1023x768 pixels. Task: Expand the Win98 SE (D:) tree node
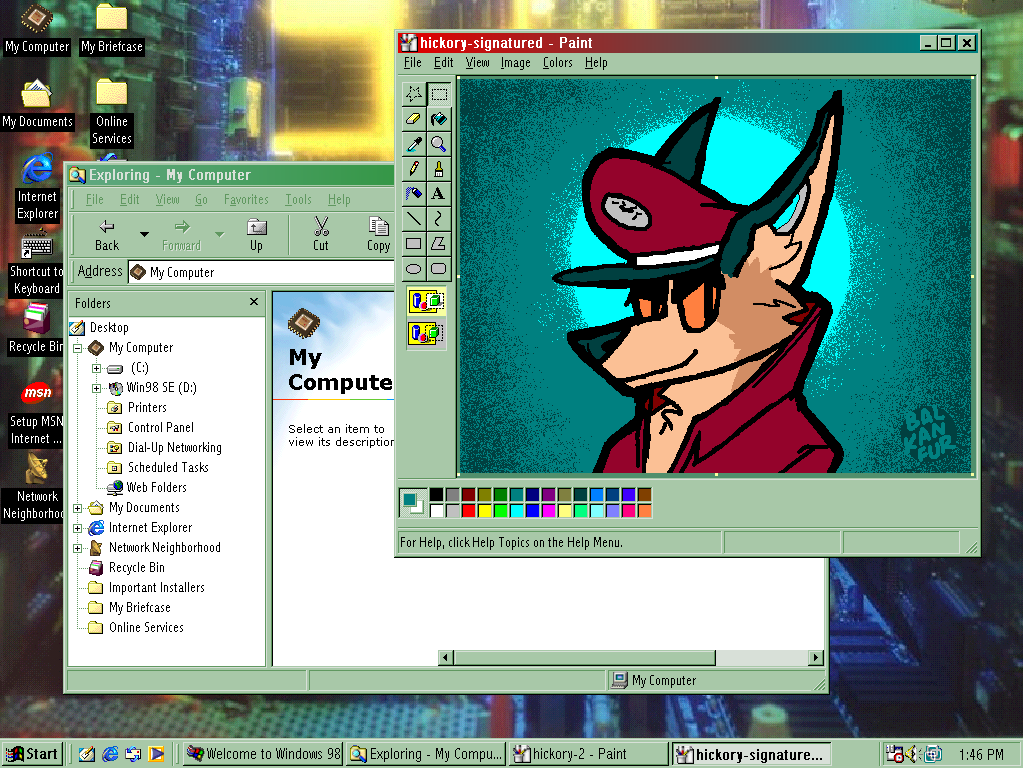(x=97, y=389)
